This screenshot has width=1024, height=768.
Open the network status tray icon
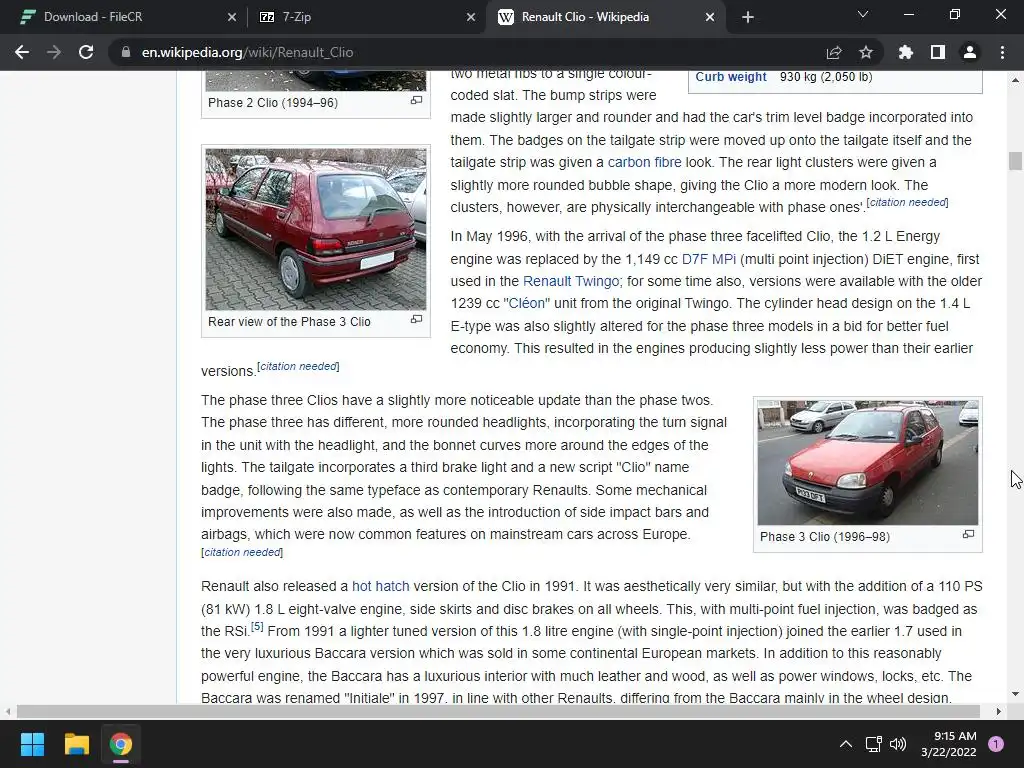(873, 744)
